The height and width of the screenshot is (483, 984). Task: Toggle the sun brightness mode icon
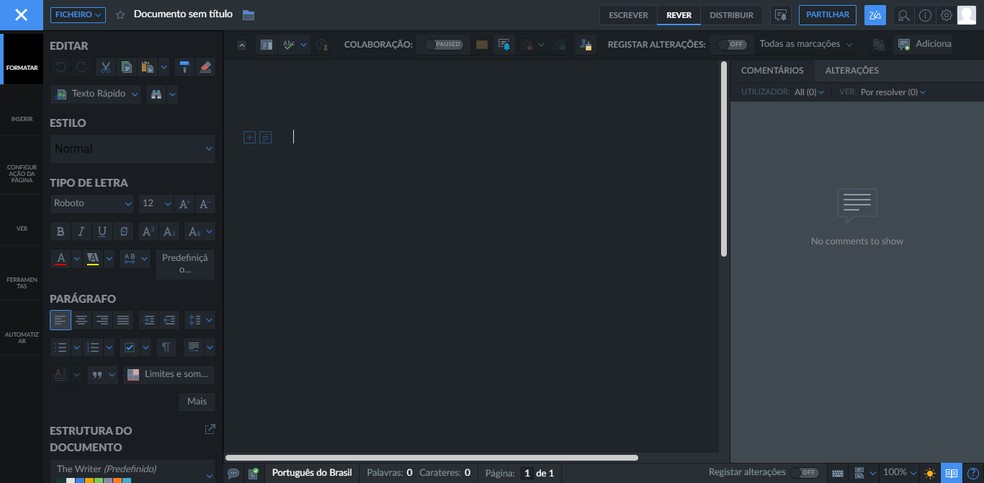point(930,473)
